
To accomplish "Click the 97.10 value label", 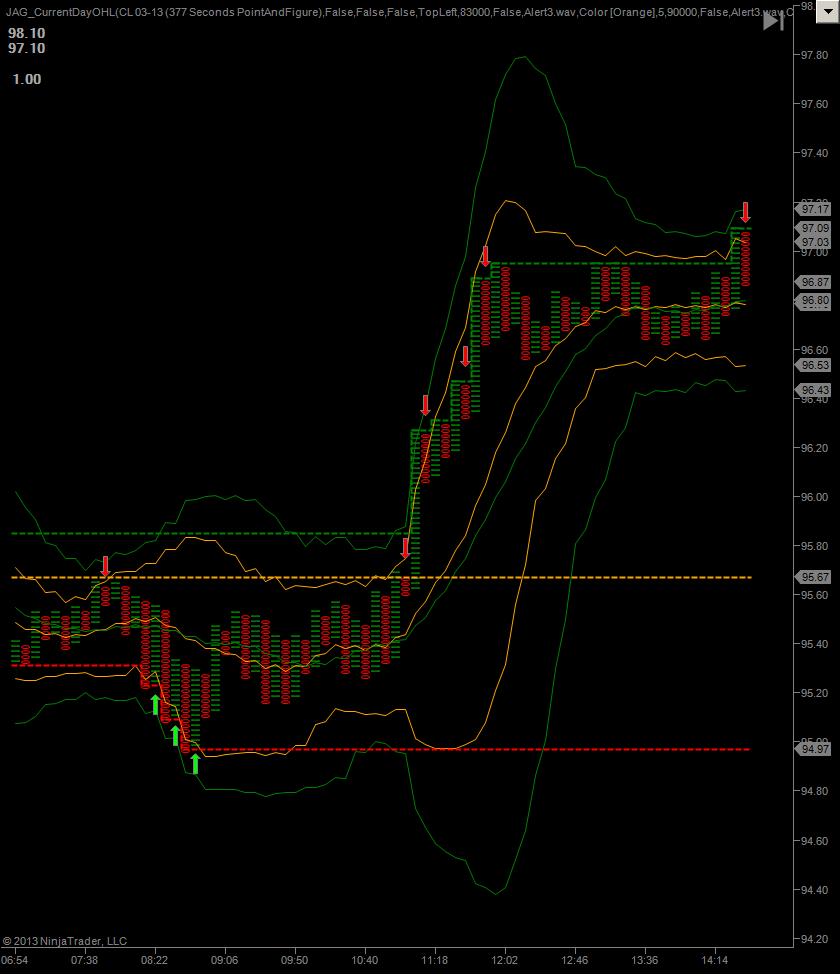I will point(27,48).
